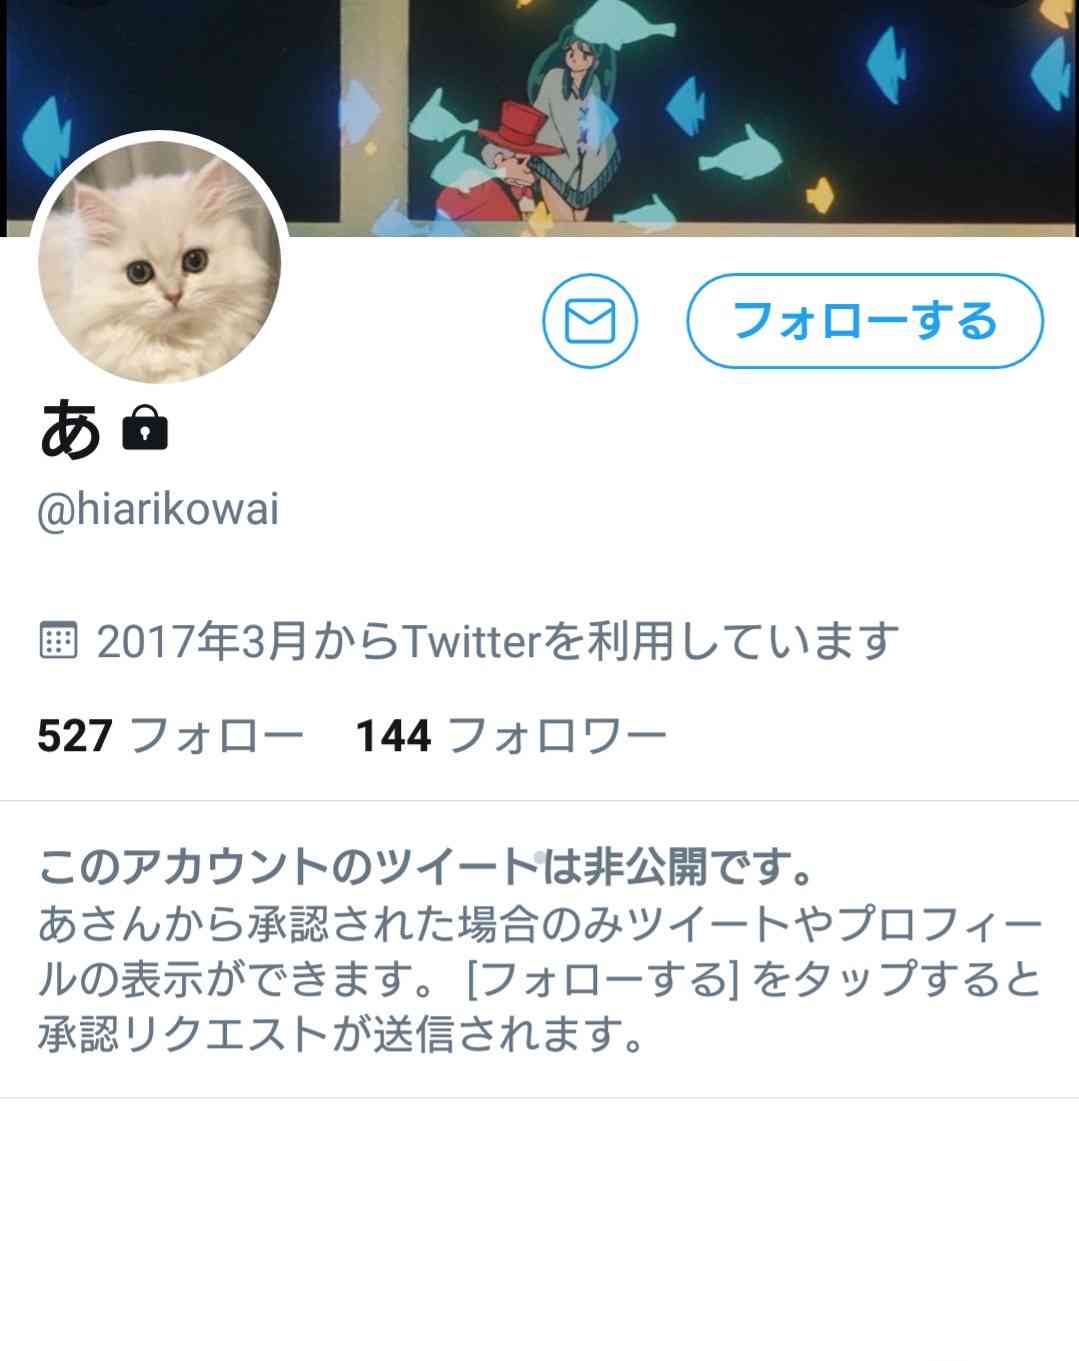Click the small yellow fish near banner bottom

pyautogui.click(x=820, y=194)
